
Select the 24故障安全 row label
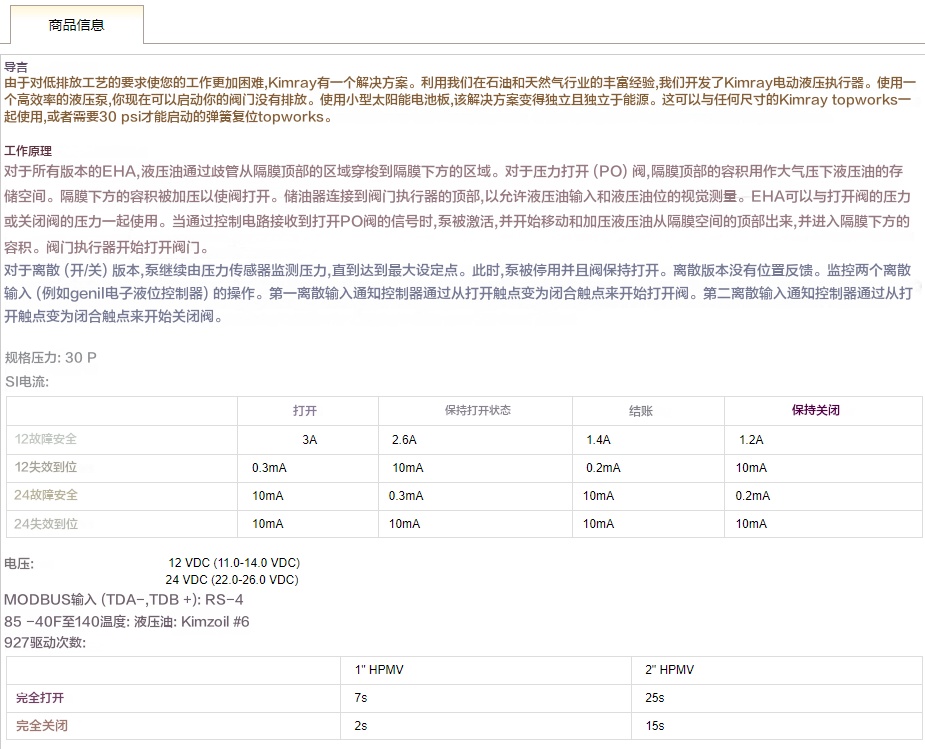pos(46,495)
